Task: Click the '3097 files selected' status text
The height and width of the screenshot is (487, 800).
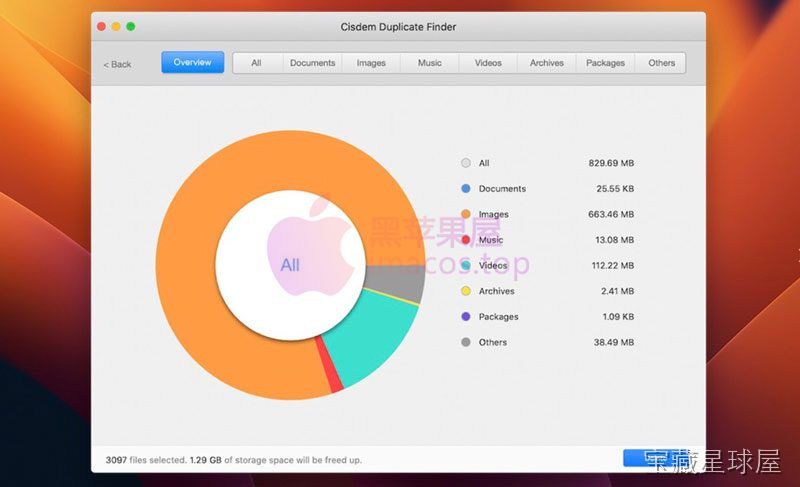Action: pos(146,460)
